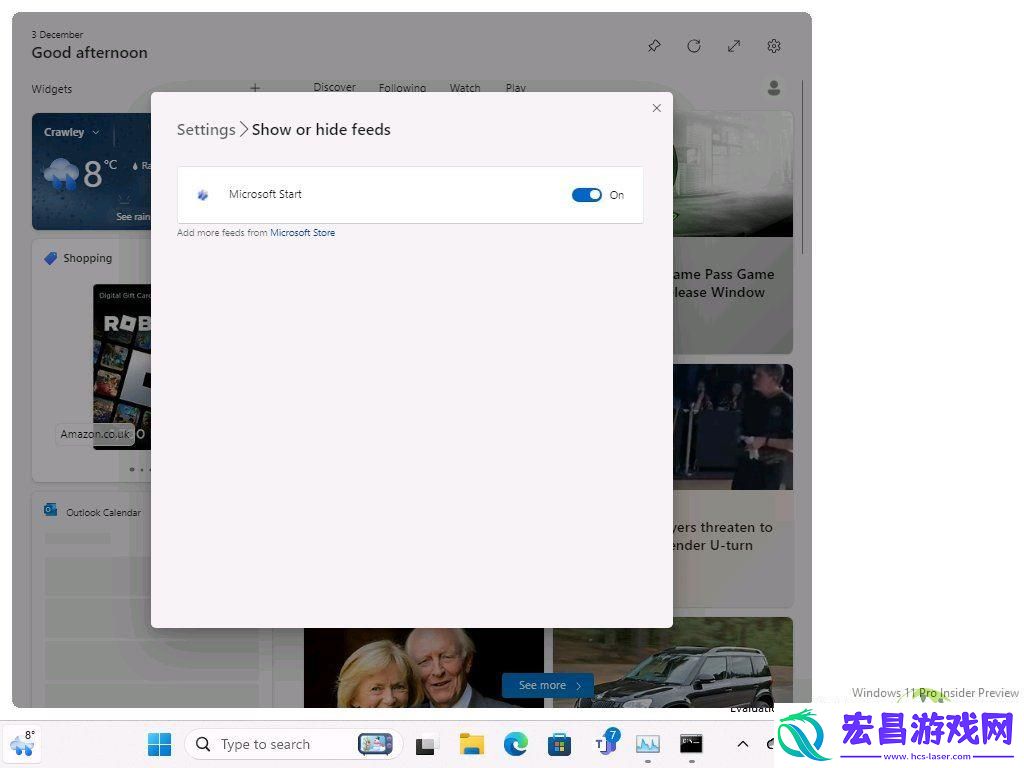Go back to Settings breadcrumb
1024x768 pixels.
click(206, 129)
